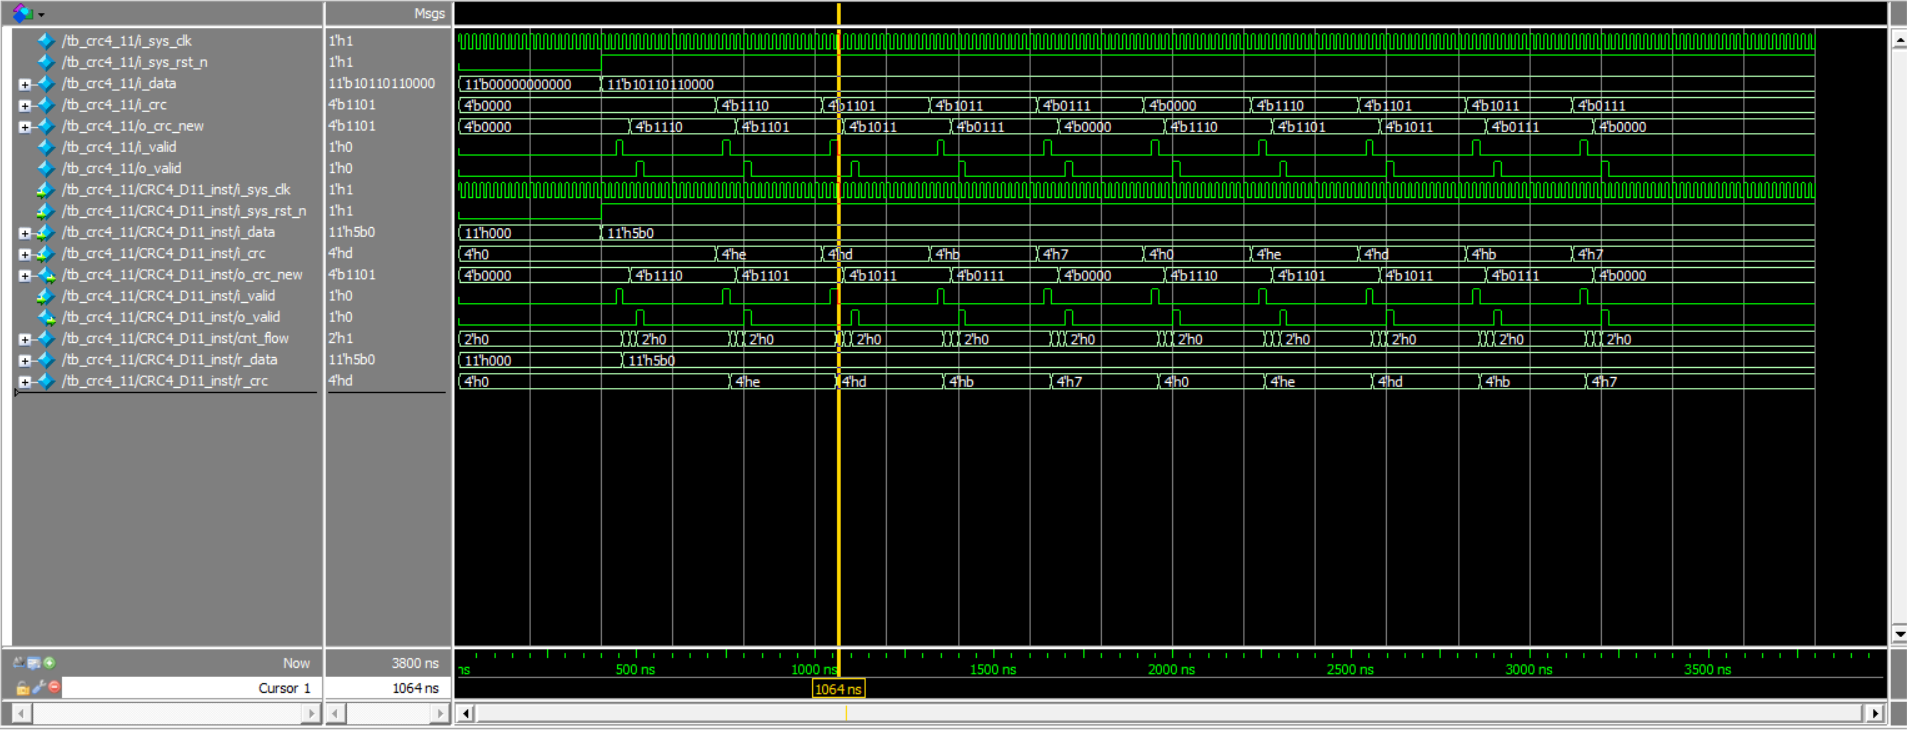
Task: Click the Msgs value 4'hd of r_crc
Action: click(x=341, y=381)
